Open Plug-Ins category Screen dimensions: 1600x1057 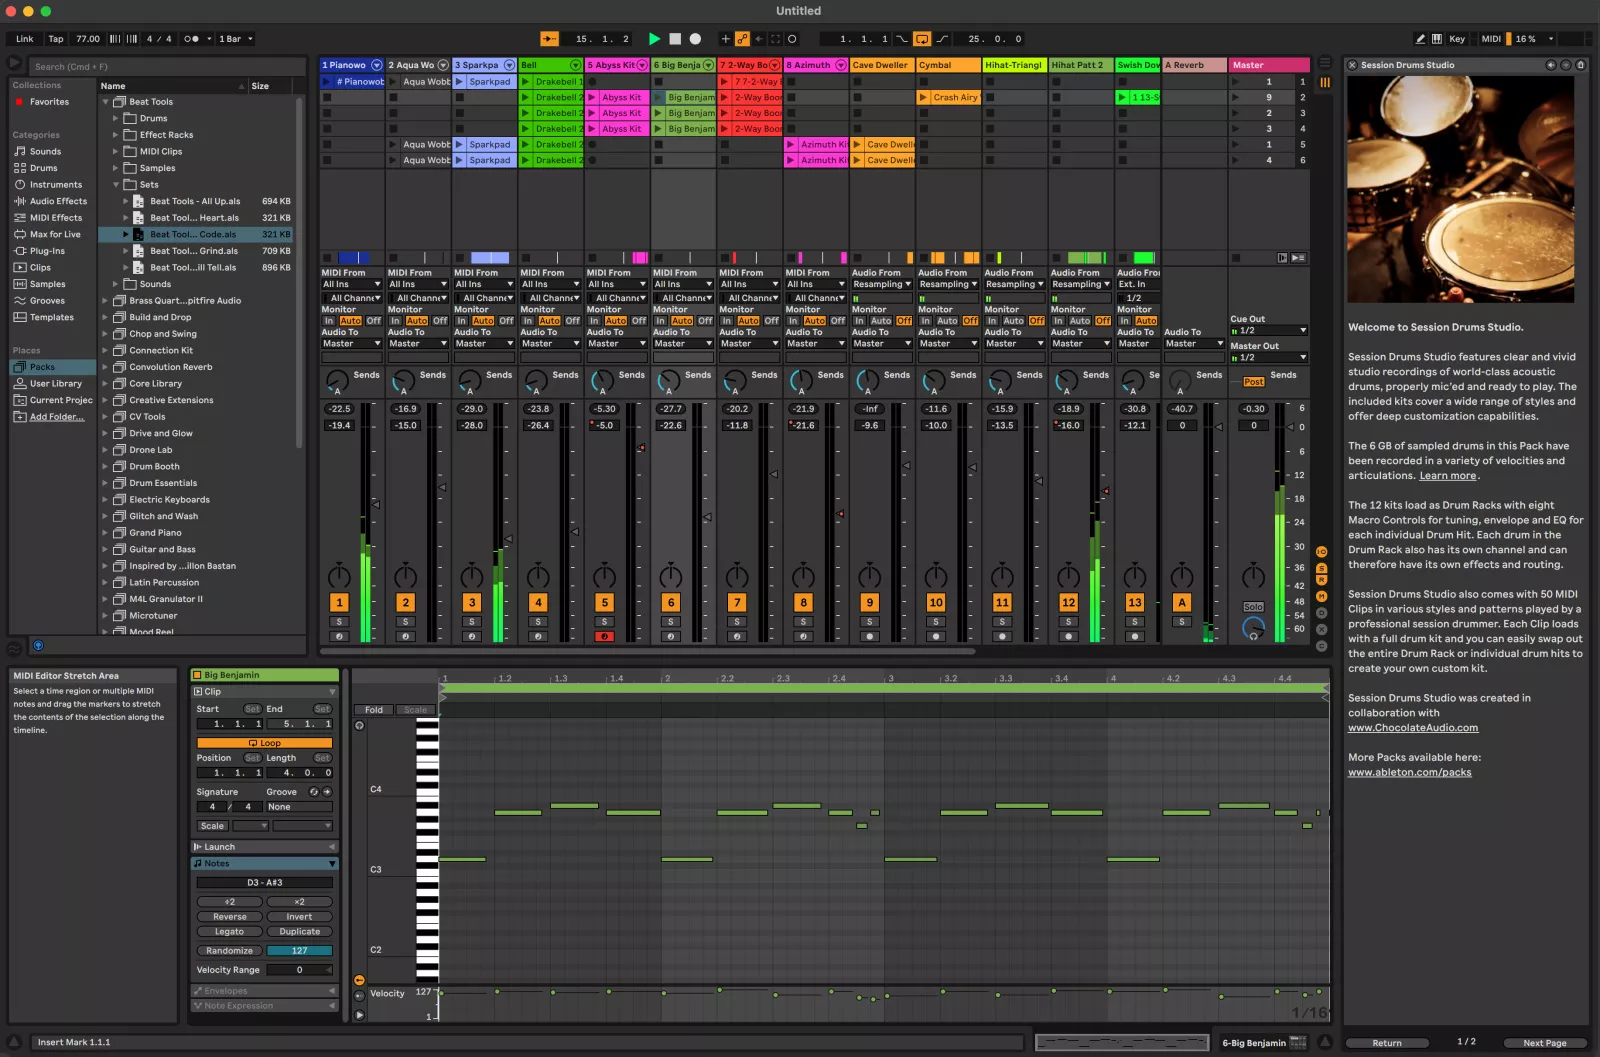47,251
